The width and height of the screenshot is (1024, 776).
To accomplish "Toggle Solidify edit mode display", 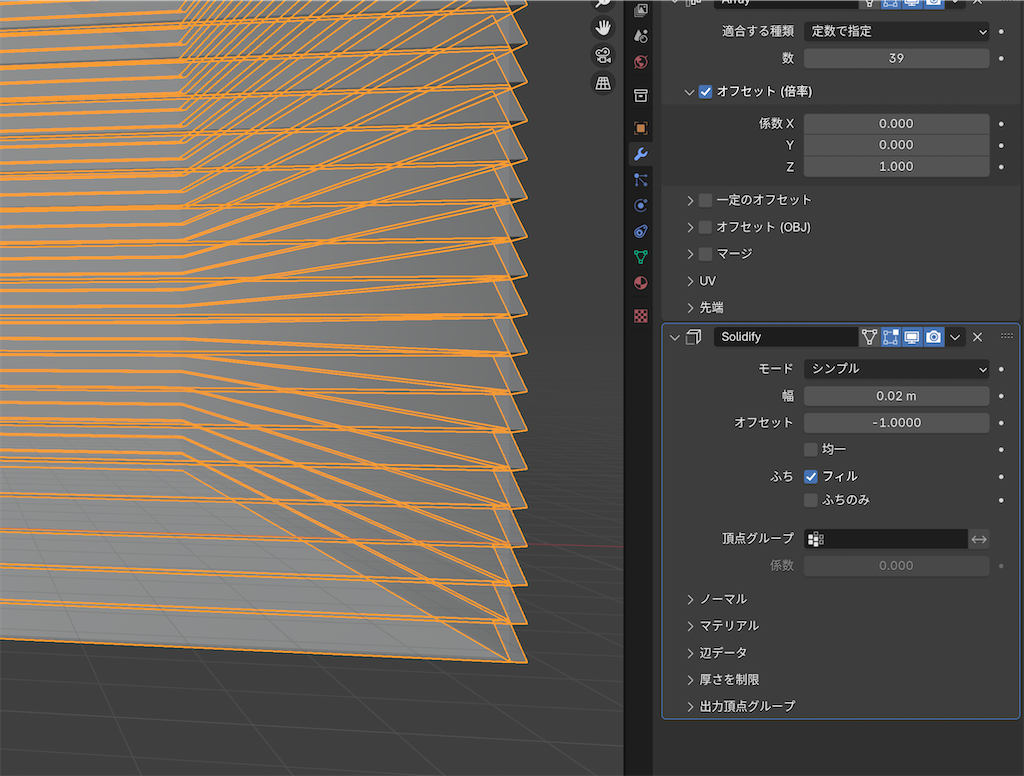I will 891,337.
